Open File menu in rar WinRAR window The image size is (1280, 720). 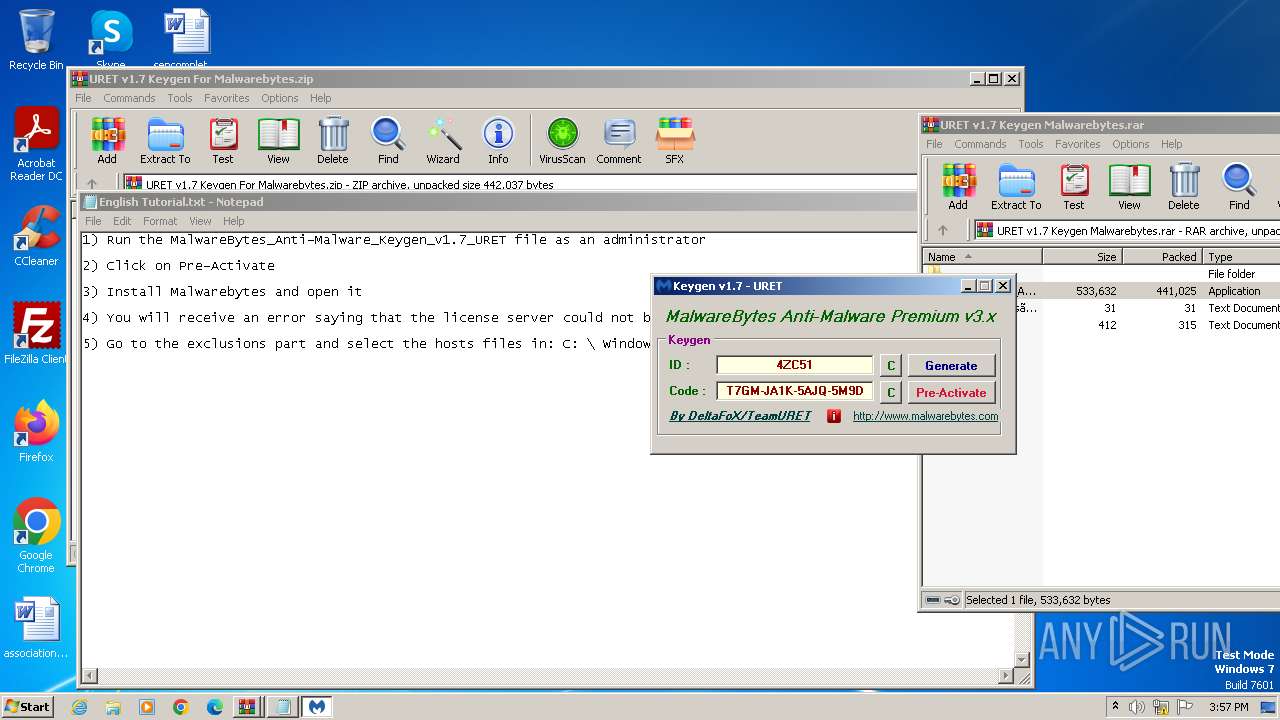click(x=934, y=144)
